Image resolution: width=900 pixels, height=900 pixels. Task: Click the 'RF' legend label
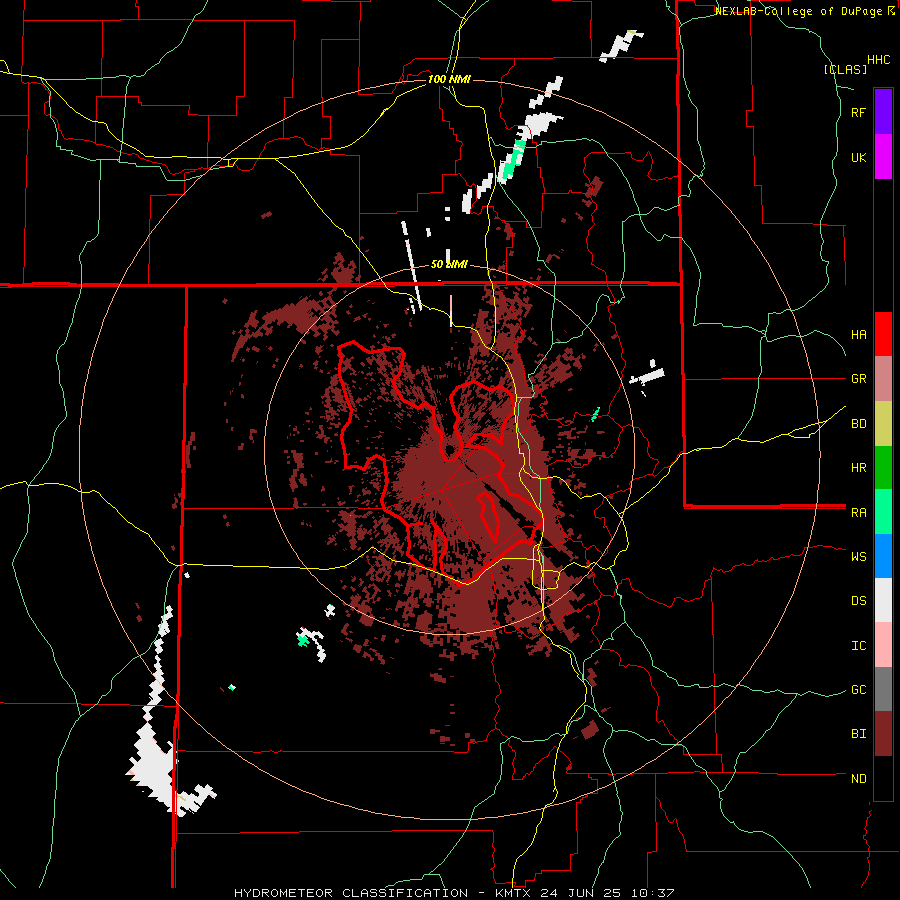click(858, 112)
